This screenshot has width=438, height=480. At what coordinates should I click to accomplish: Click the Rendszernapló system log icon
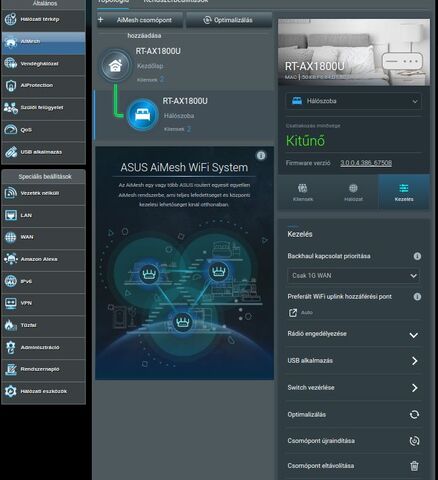tap(11, 369)
